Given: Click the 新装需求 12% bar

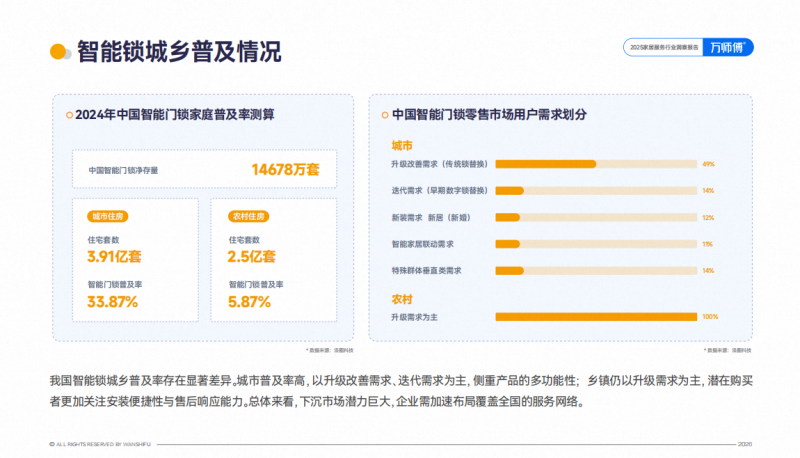Looking at the screenshot, I should tap(596, 217).
